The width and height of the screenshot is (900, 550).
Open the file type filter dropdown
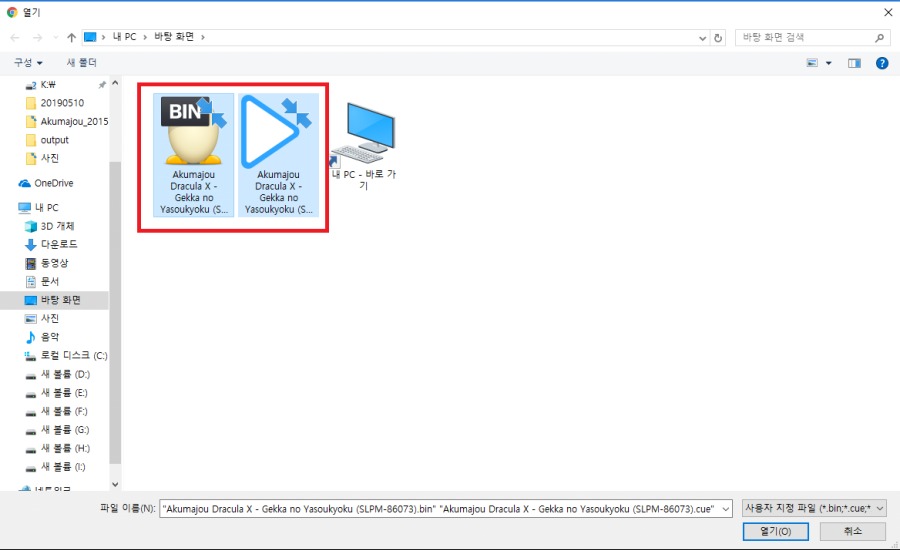(x=814, y=508)
